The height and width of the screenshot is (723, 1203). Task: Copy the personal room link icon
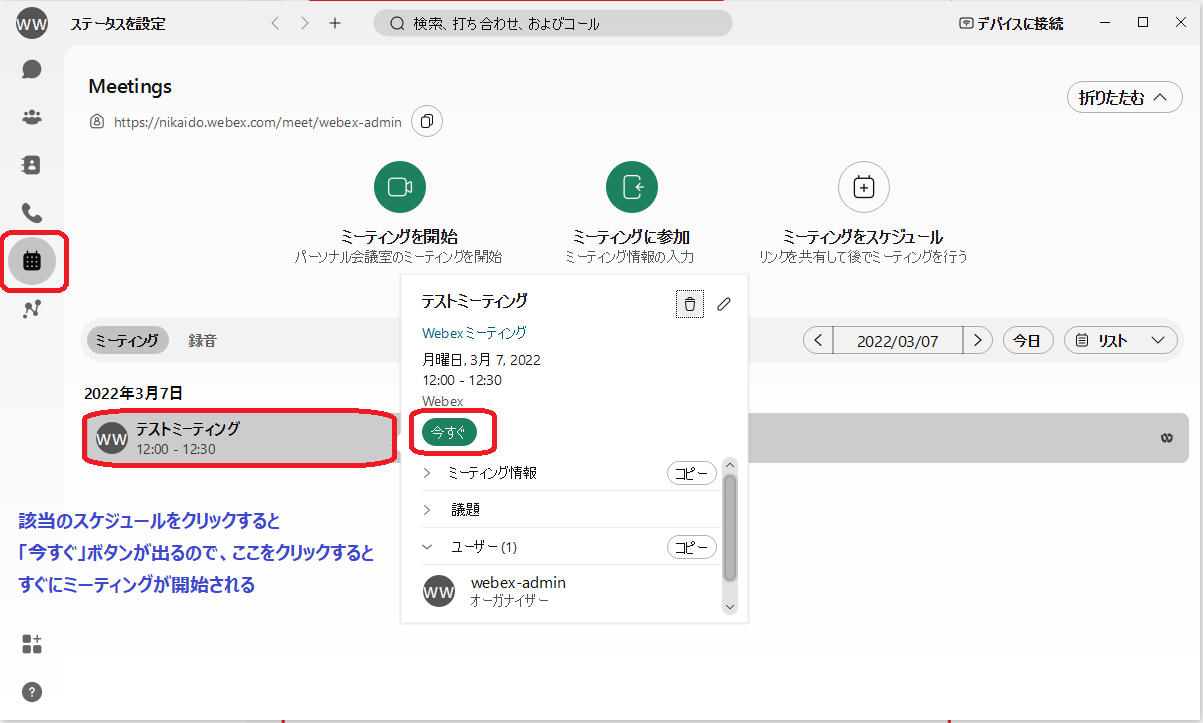(427, 121)
